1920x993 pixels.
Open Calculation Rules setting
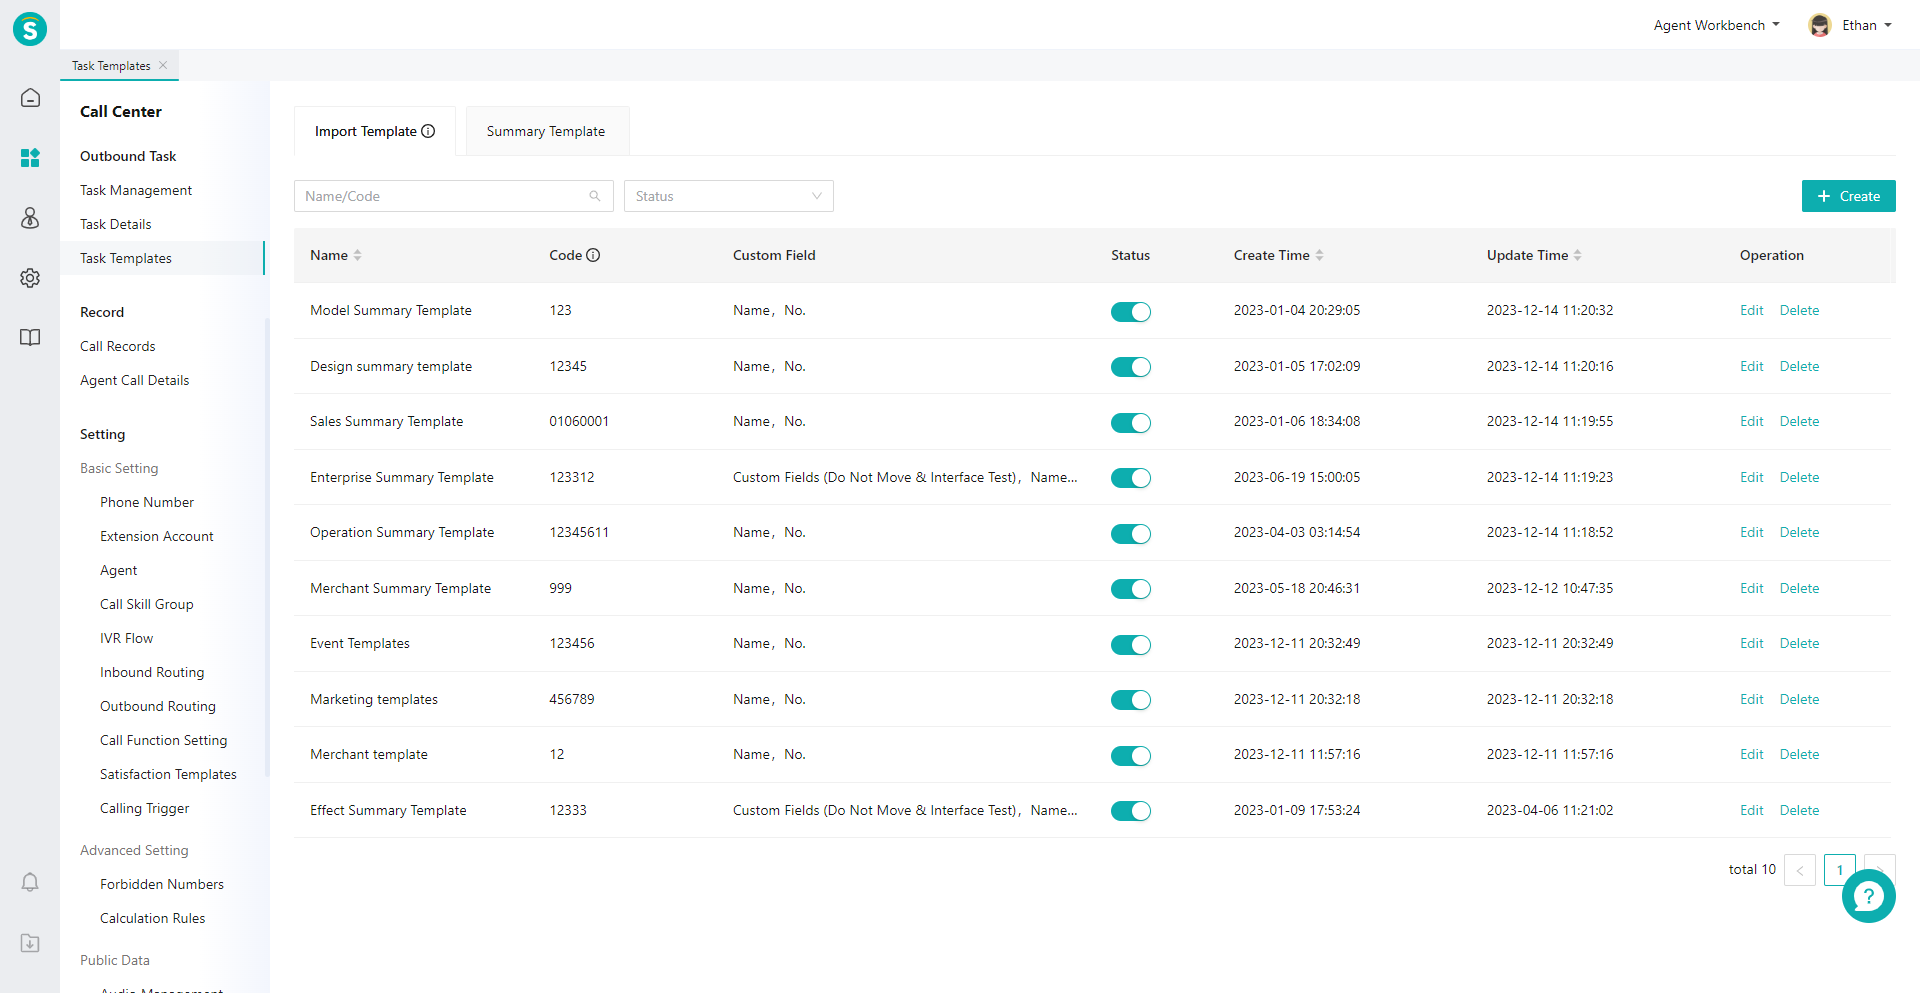(153, 918)
